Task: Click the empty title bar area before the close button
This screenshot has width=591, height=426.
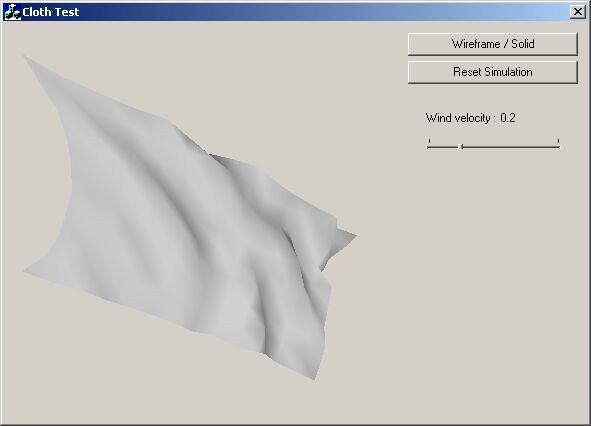Action: 324,12
